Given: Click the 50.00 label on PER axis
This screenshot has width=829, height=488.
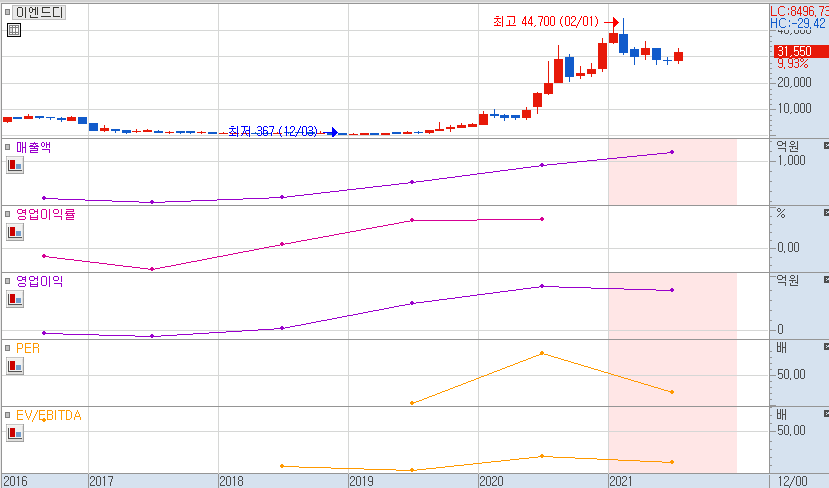Looking at the screenshot, I should 791,375.
